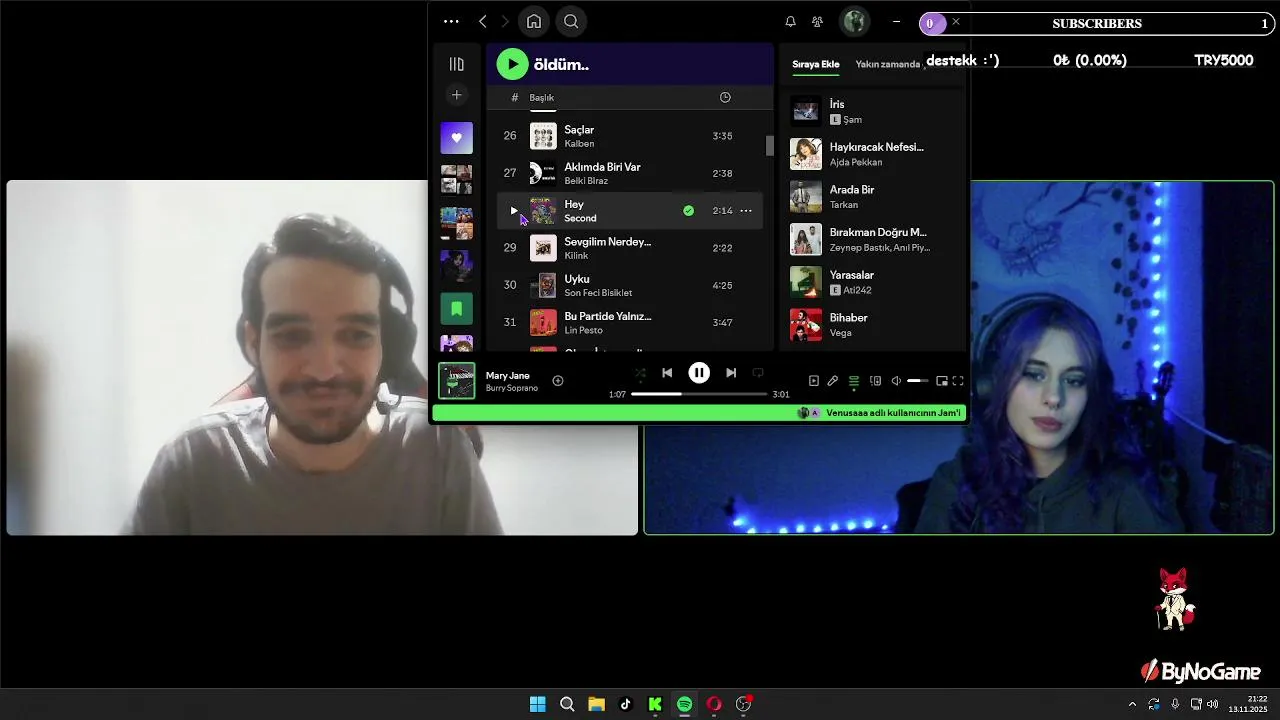1280x720 pixels.
Task: Sort by duration clock column
Action: click(x=725, y=97)
